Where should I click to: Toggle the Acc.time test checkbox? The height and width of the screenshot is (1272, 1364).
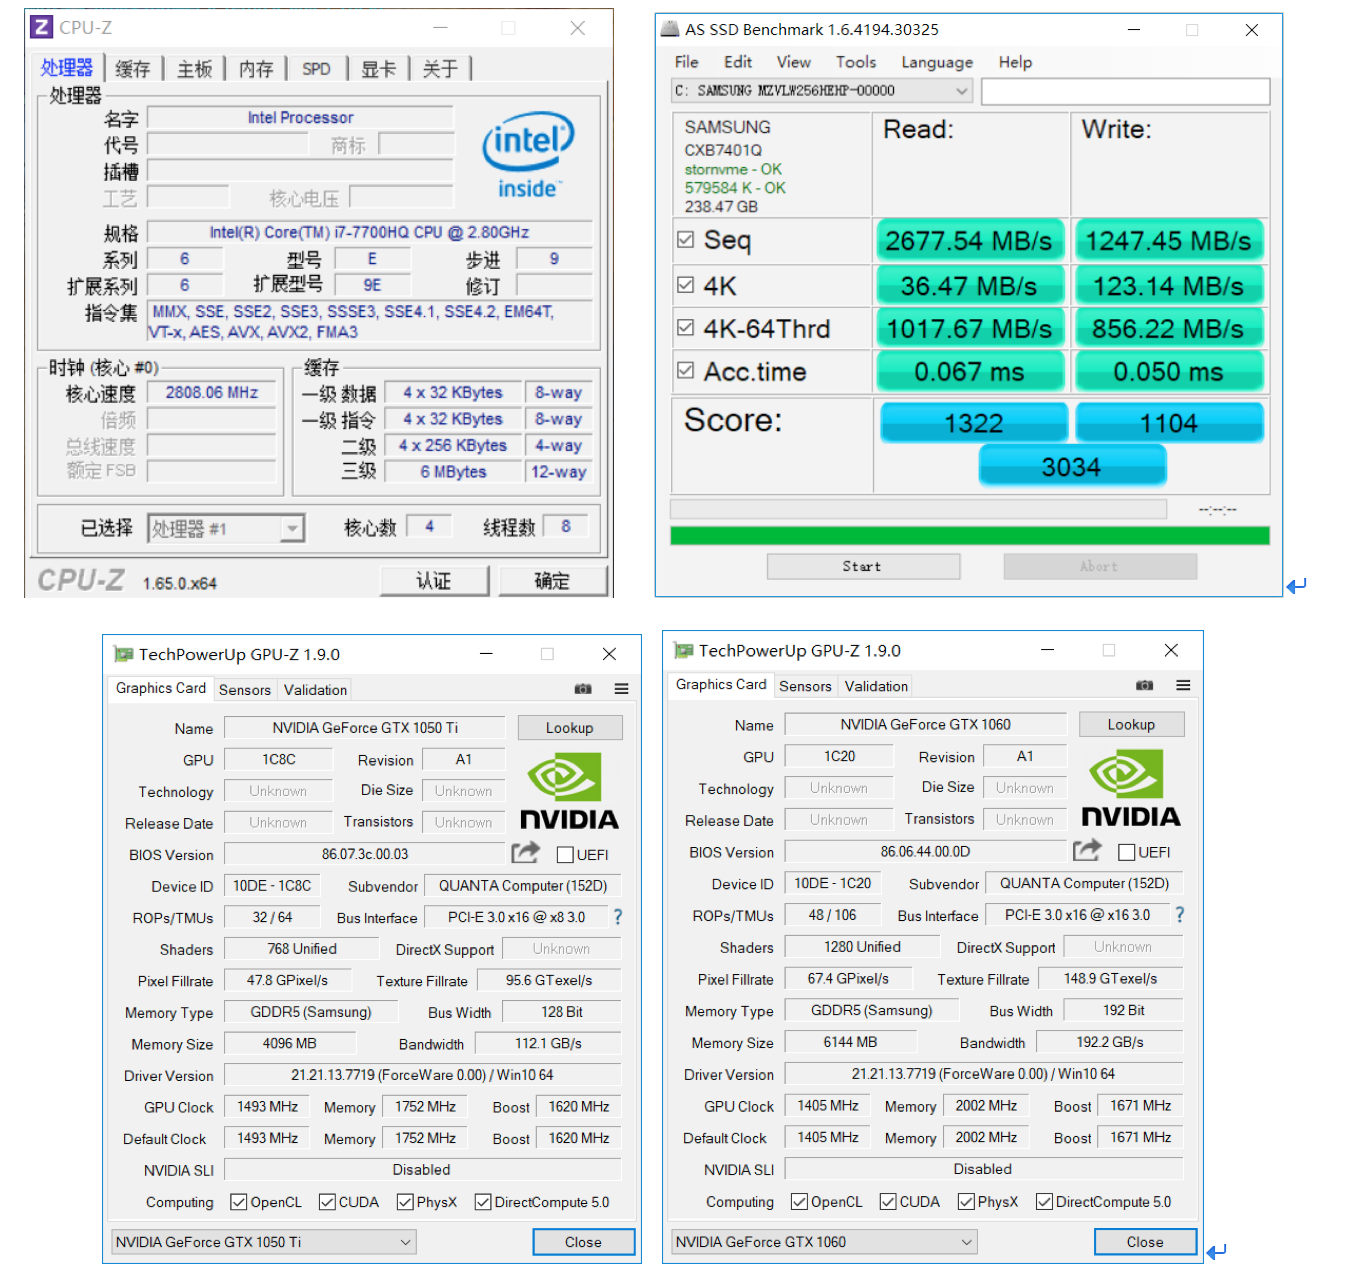pos(685,371)
